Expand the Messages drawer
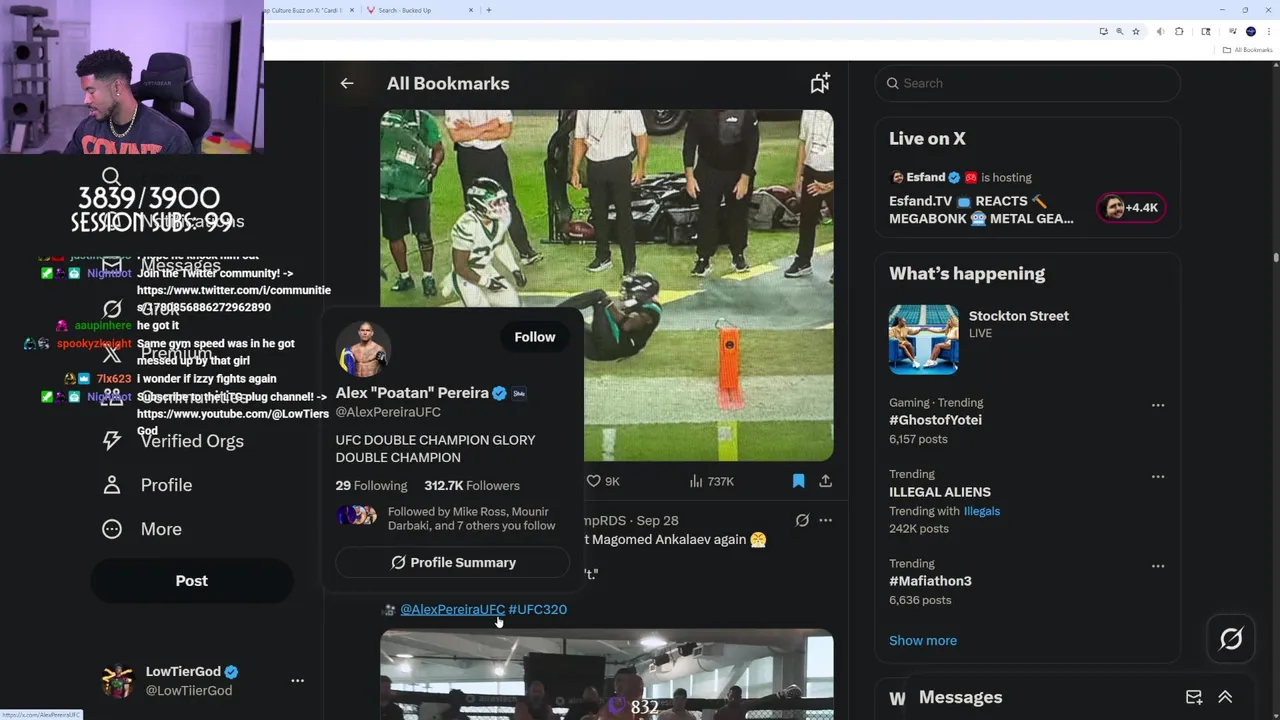 1225,698
